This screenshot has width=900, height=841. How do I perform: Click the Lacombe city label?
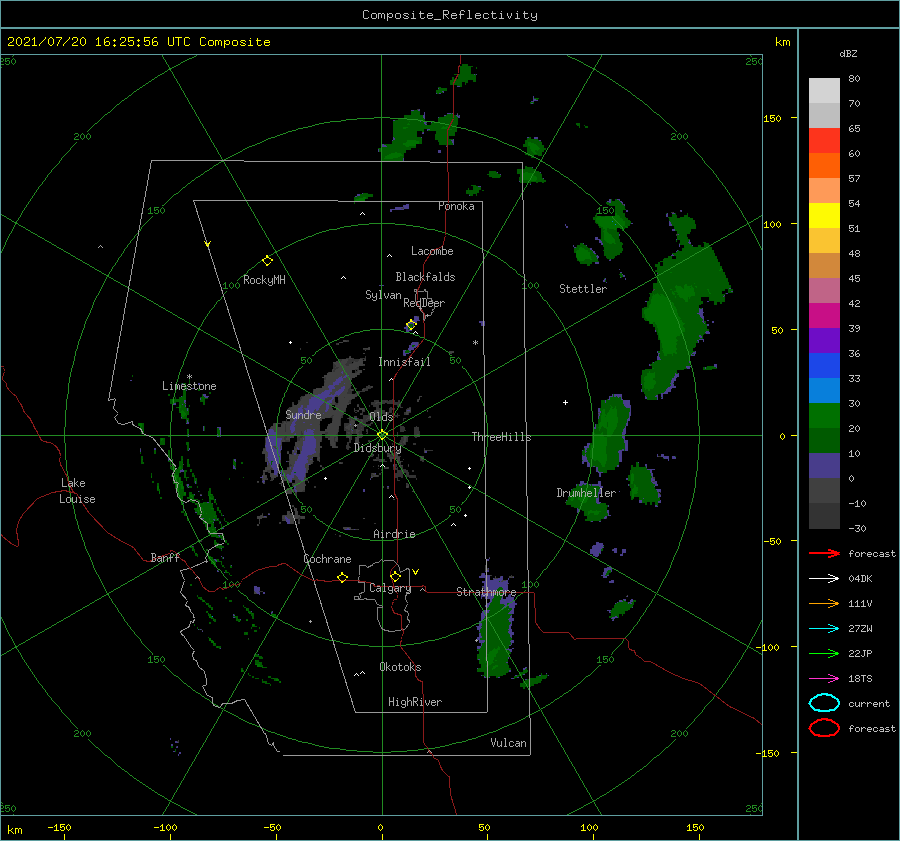click(x=432, y=251)
